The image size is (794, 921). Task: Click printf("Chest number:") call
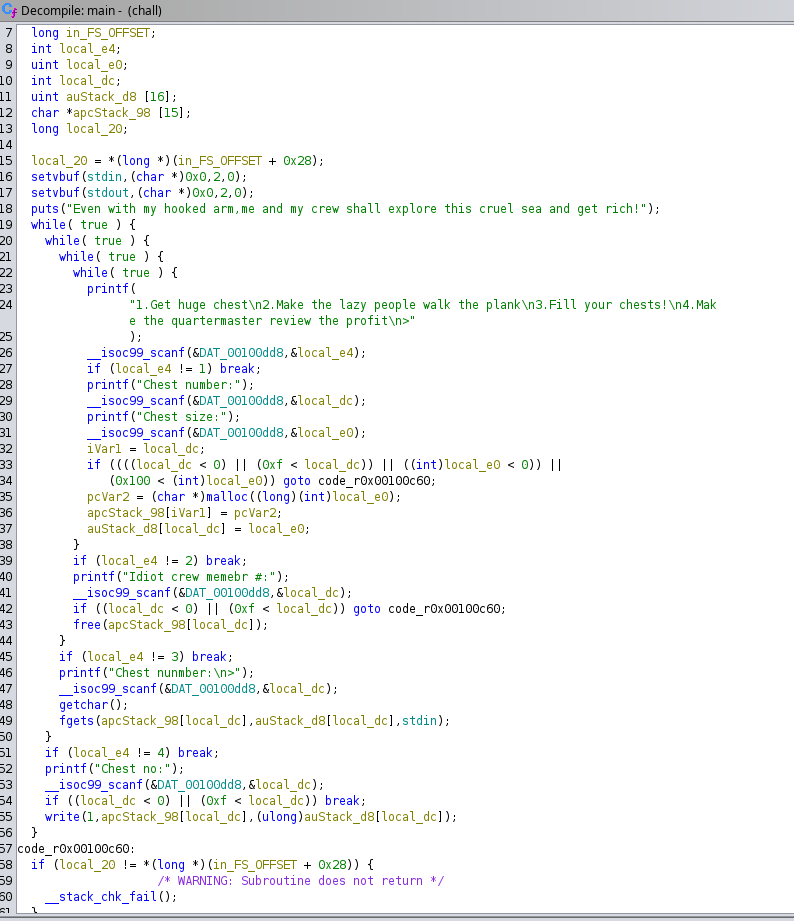pos(170,385)
